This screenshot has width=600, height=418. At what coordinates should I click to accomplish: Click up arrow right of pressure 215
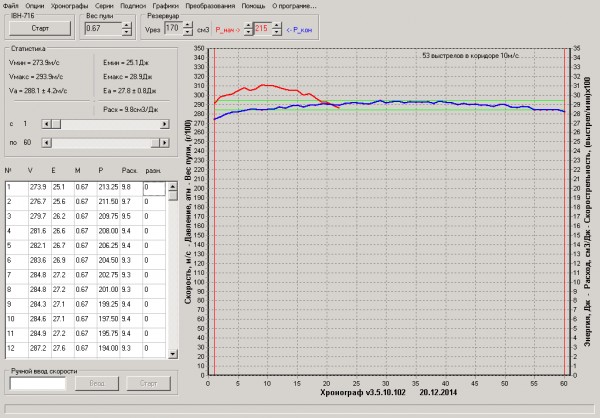277,25
